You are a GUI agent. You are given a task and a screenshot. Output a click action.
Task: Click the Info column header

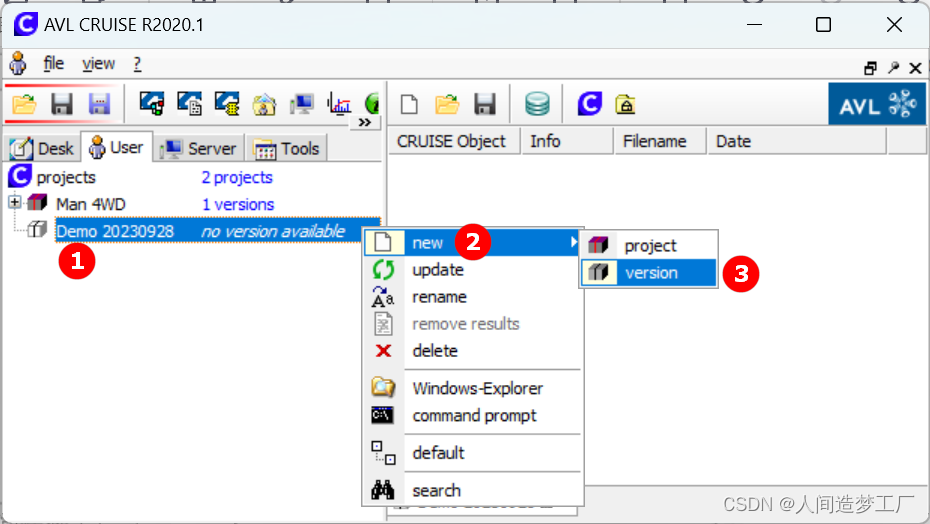click(x=567, y=141)
